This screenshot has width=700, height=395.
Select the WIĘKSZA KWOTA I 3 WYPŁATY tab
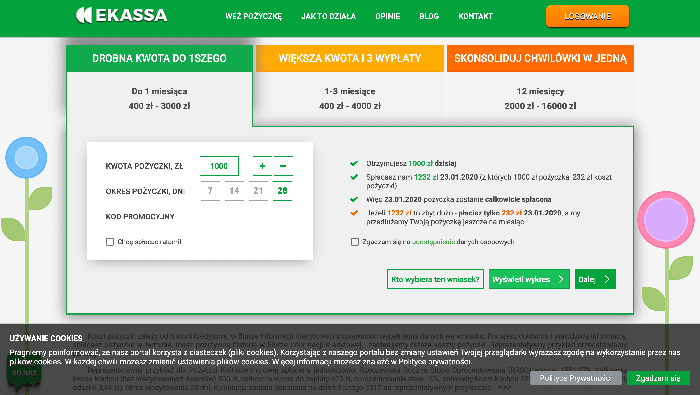tap(350, 58)
